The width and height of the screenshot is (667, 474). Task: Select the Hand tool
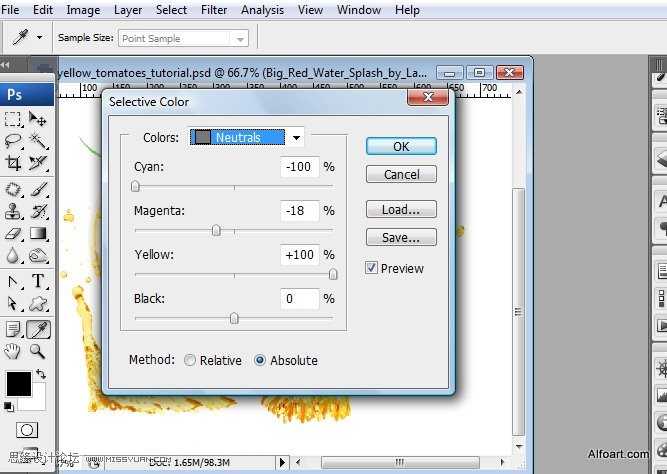tap(13, 351)
